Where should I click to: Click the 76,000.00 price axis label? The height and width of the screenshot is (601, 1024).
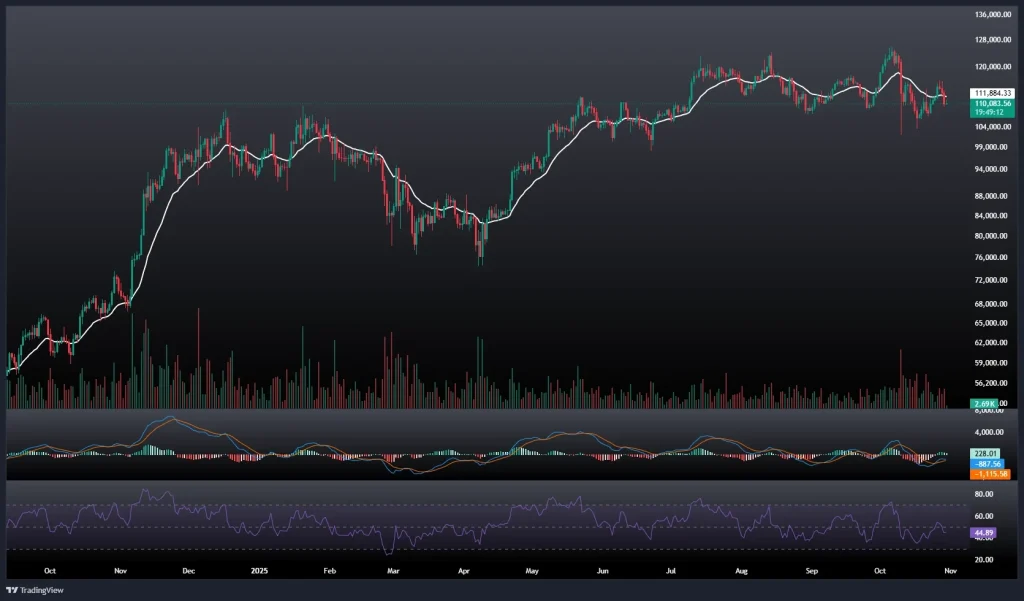(x=993, y=257)
